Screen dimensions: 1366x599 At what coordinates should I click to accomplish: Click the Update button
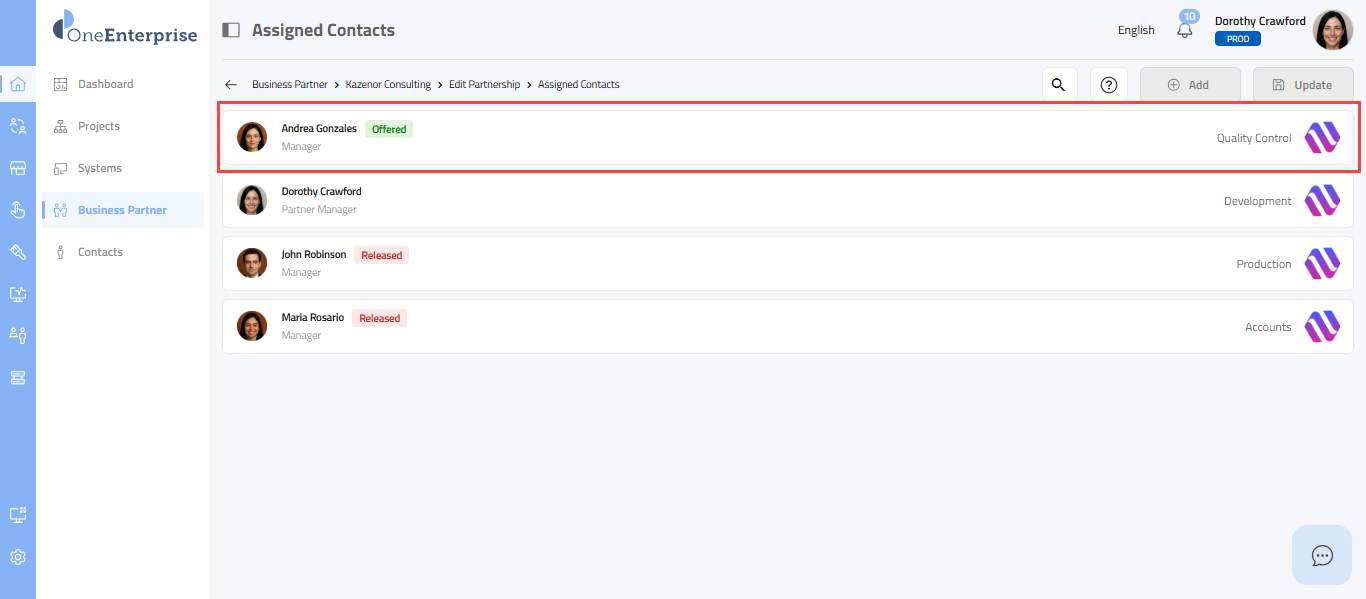[x=1302, y=85]
